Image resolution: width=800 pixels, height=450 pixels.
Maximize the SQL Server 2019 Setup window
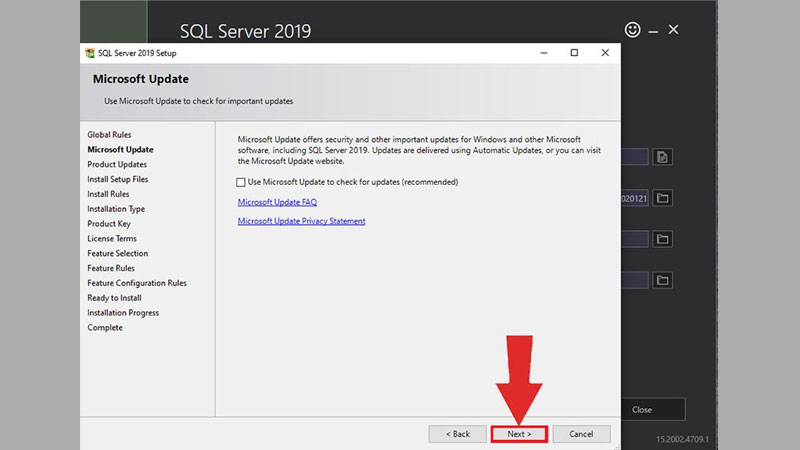tap(574, 53)
